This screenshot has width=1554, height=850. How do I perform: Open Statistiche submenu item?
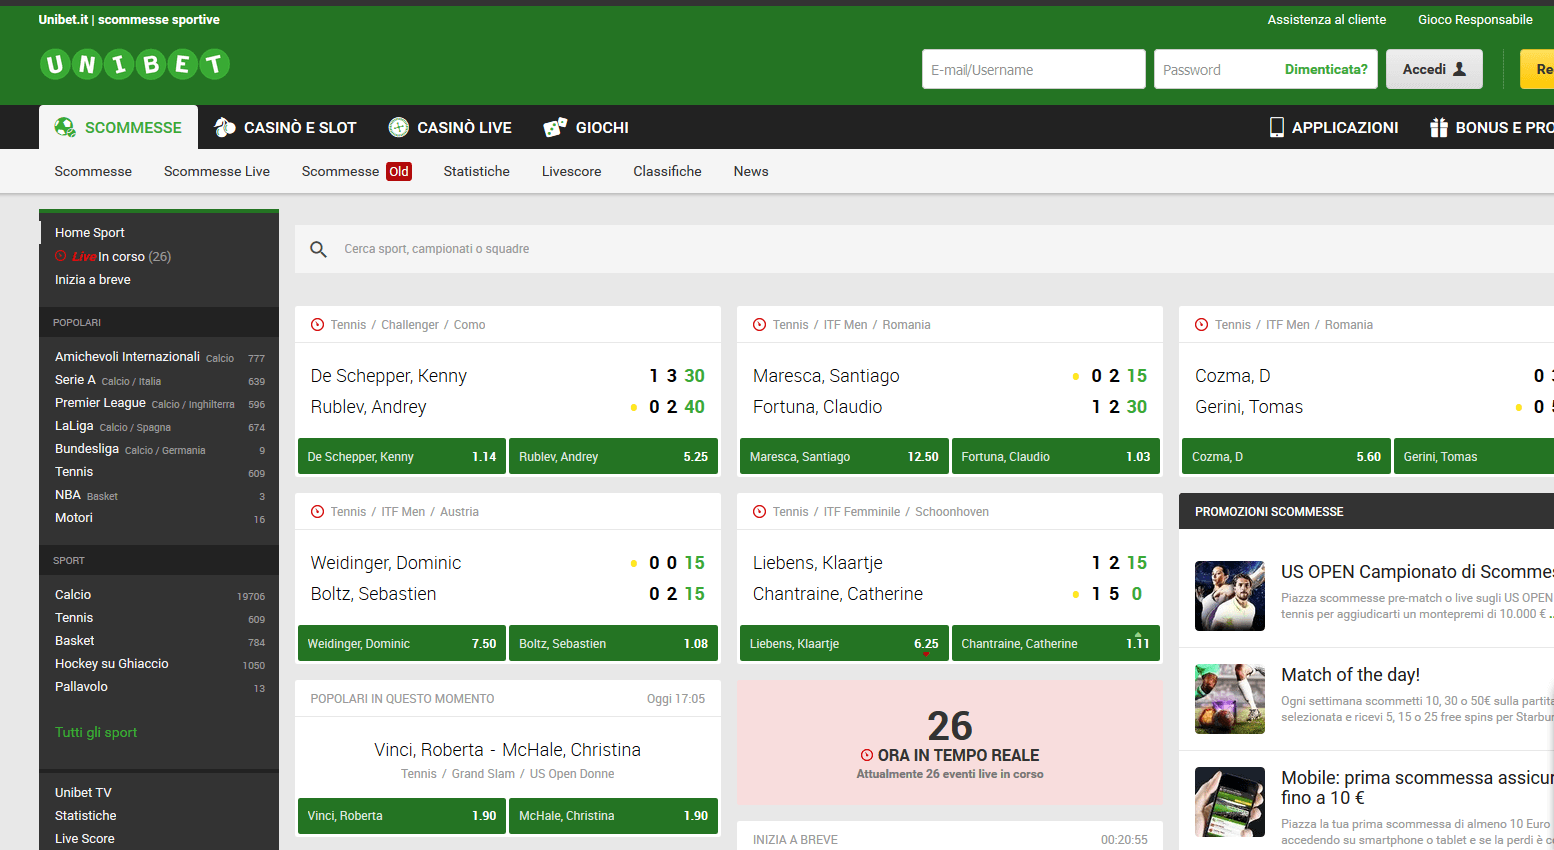477,171
